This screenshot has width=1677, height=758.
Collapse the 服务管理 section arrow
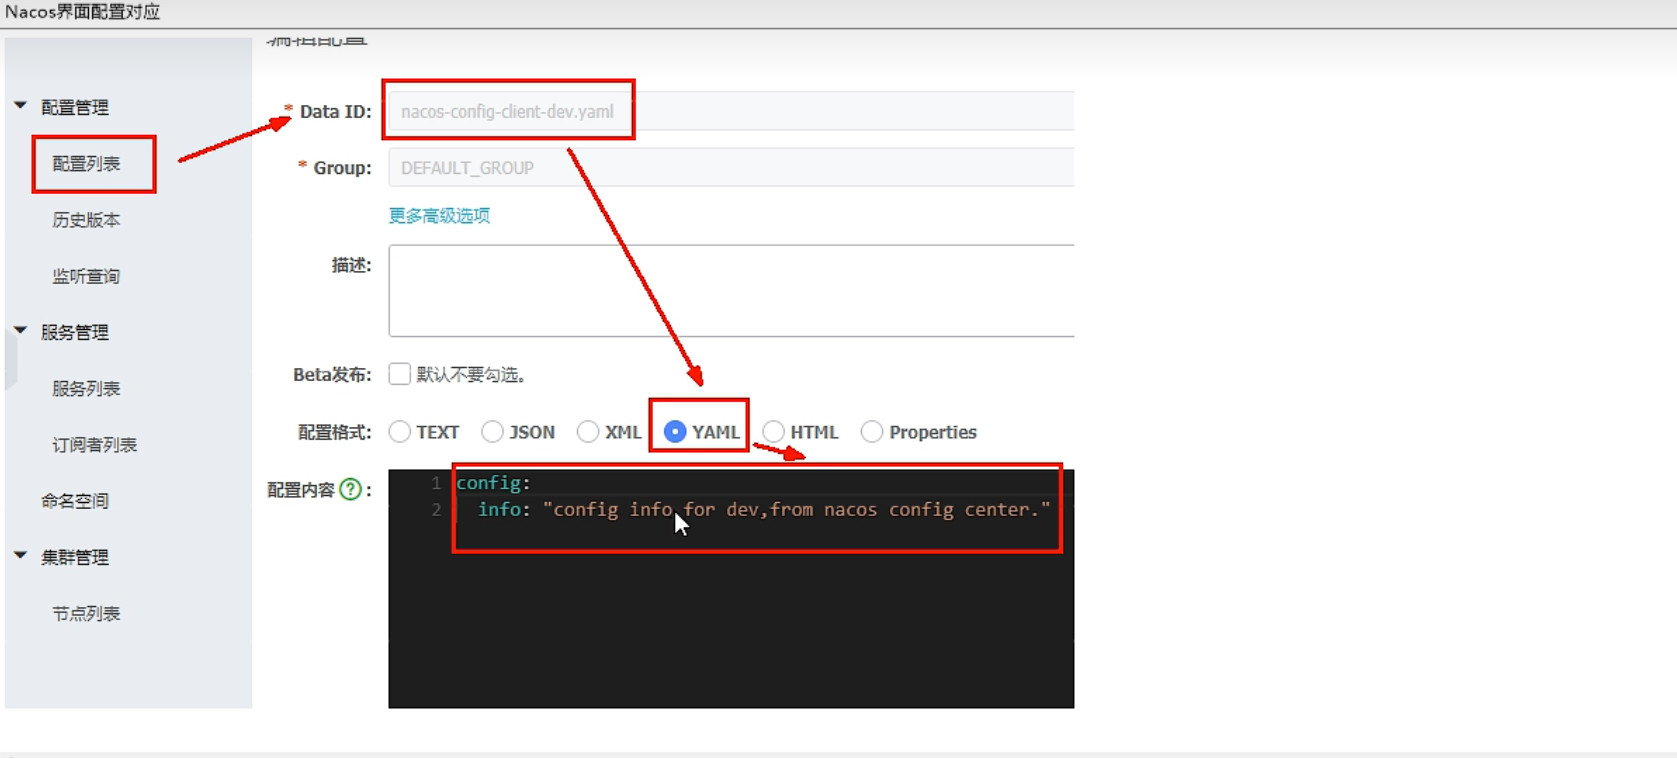20,330
